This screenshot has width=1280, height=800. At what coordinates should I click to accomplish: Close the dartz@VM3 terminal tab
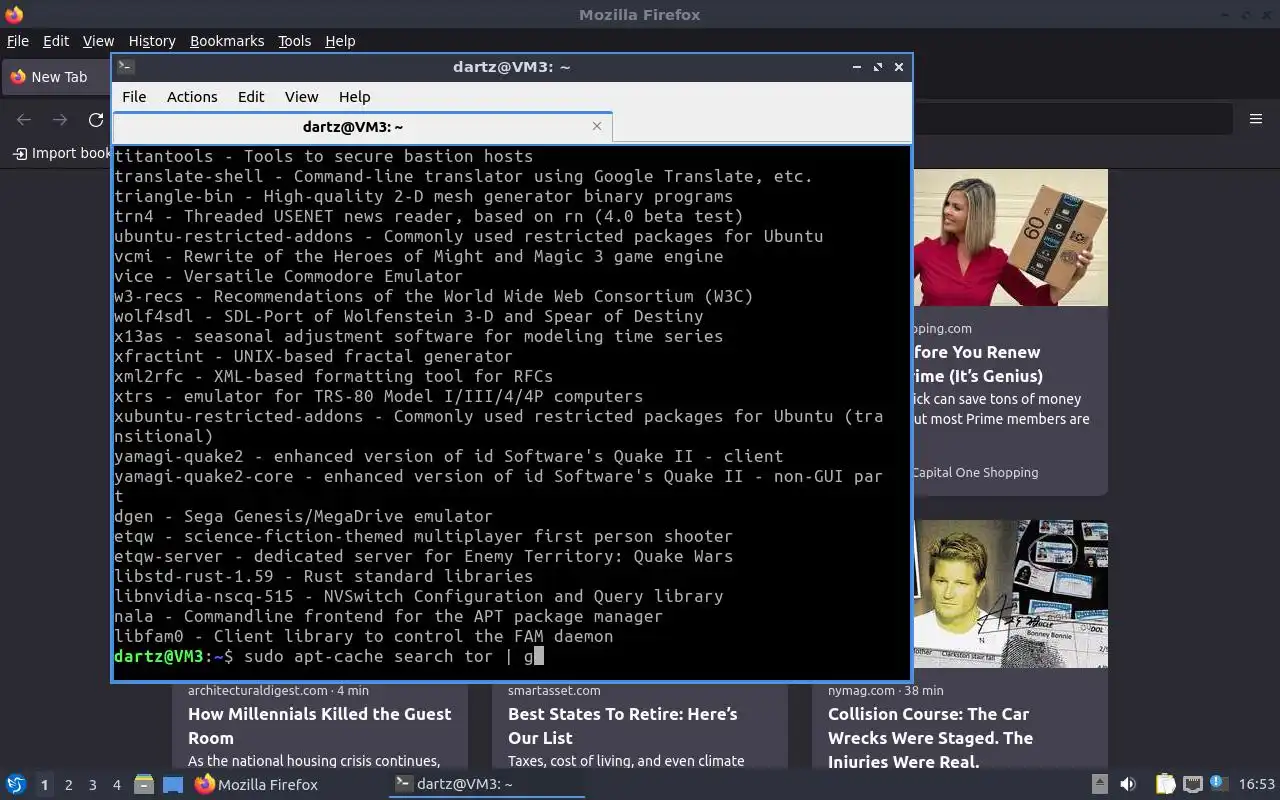coord(597,126)
